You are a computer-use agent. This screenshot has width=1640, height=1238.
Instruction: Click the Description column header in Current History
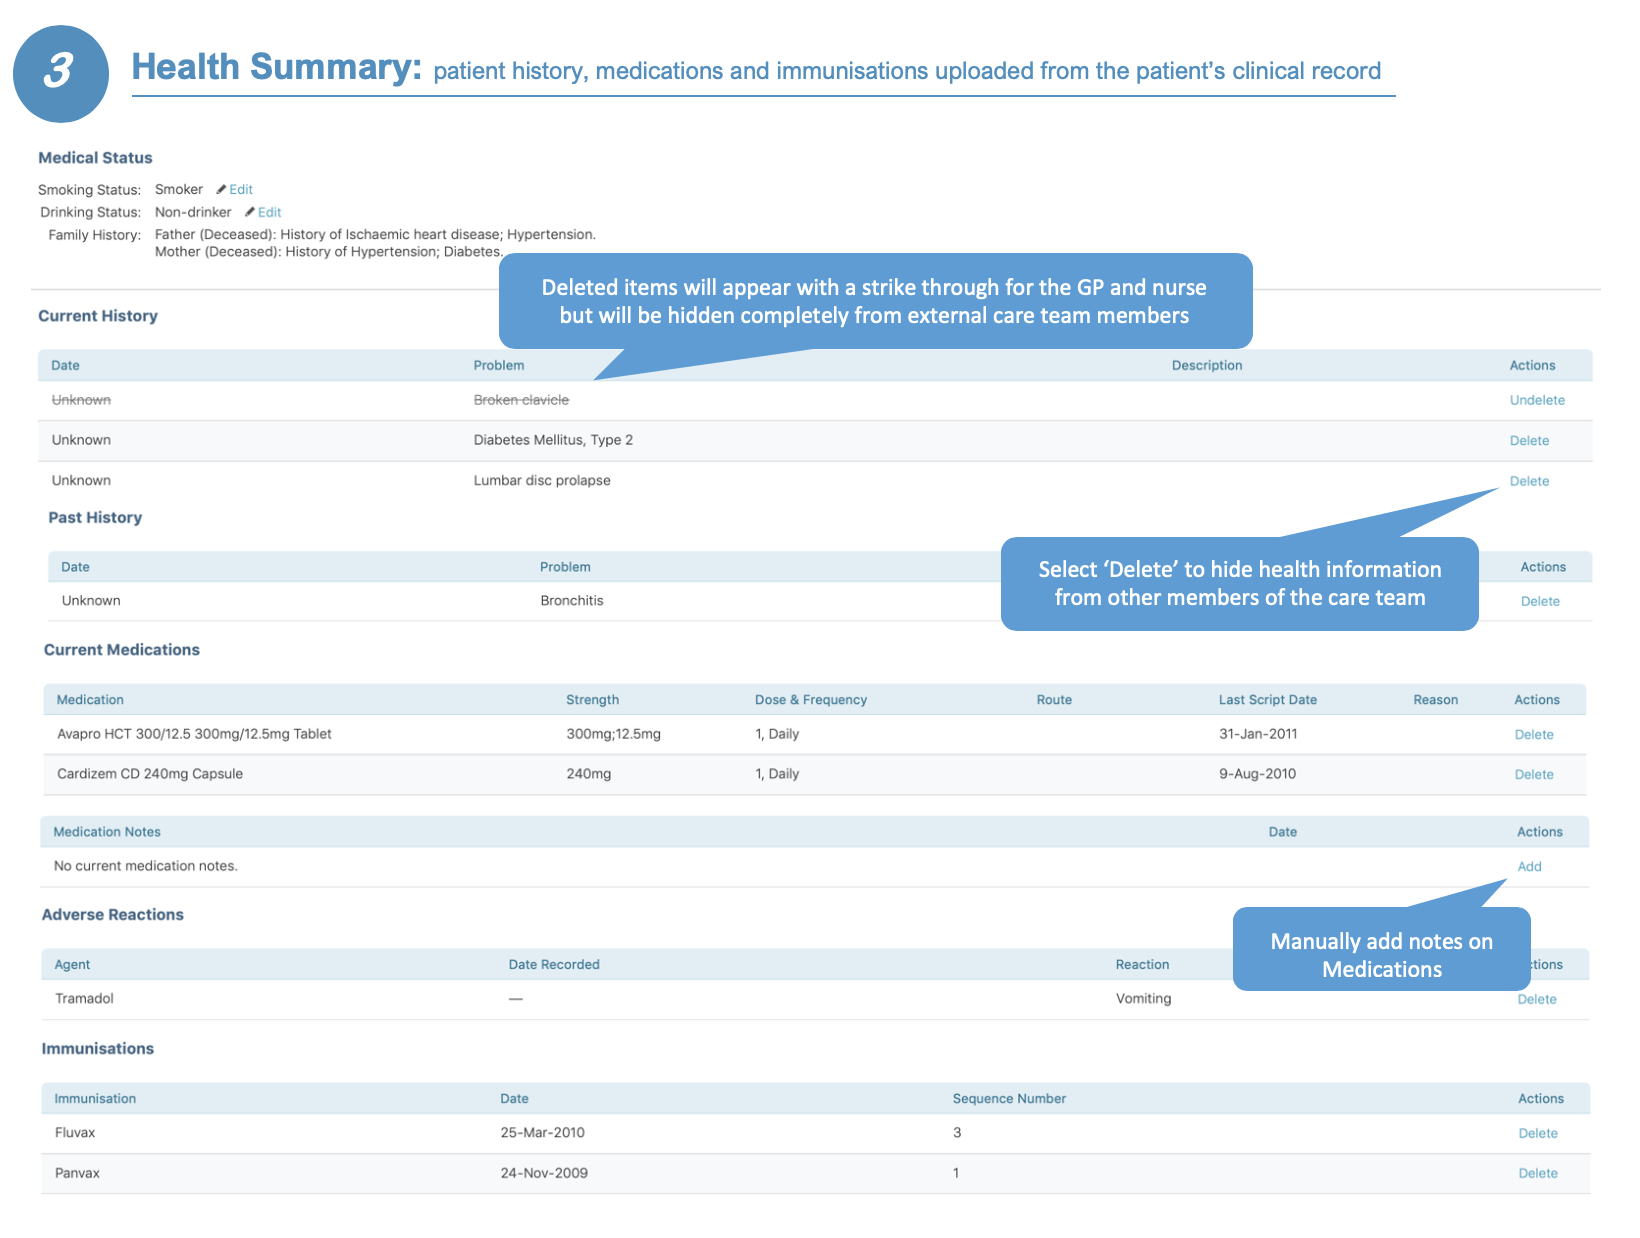(1207, 365)
